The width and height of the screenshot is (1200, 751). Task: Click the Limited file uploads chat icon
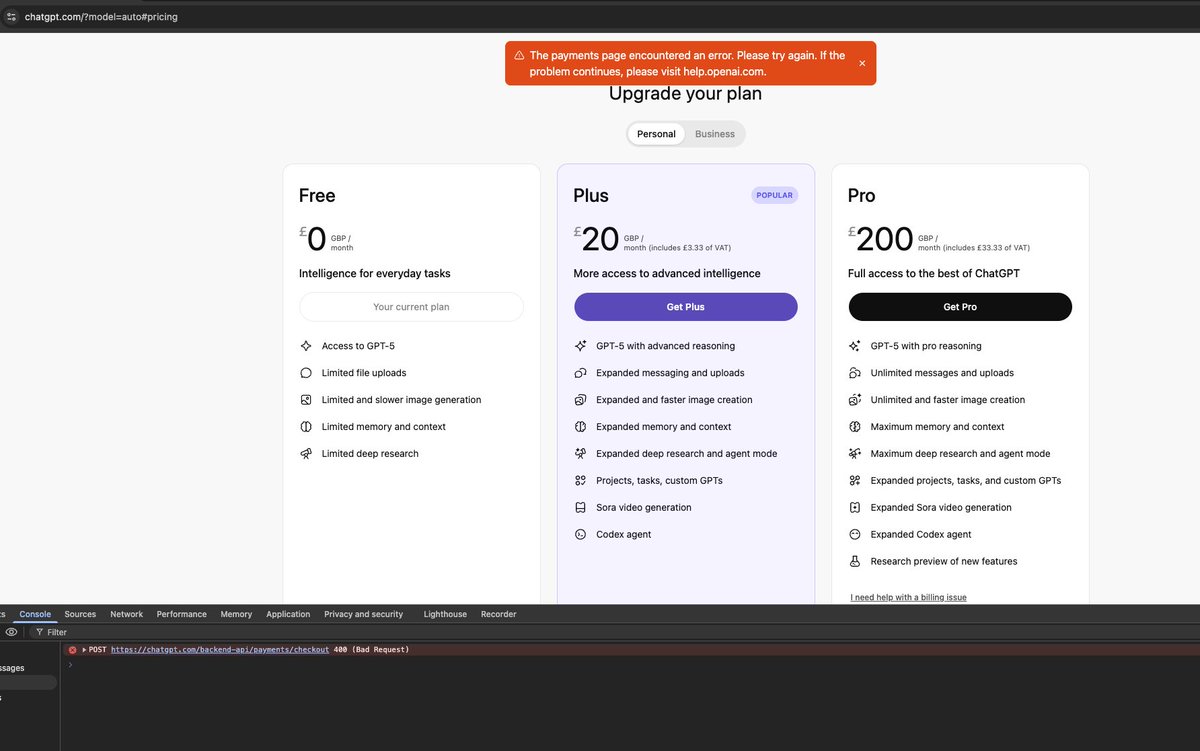[306, 373]
